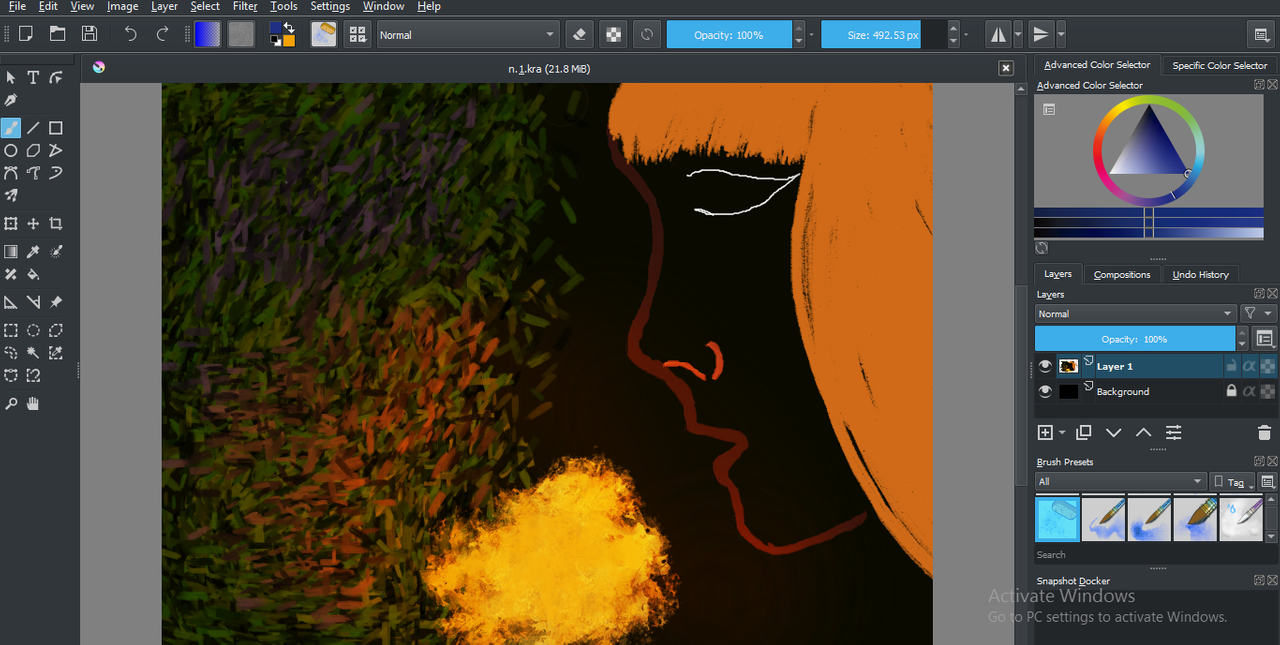Open the brush blending mode Normal dropdown

pos(467,35)
